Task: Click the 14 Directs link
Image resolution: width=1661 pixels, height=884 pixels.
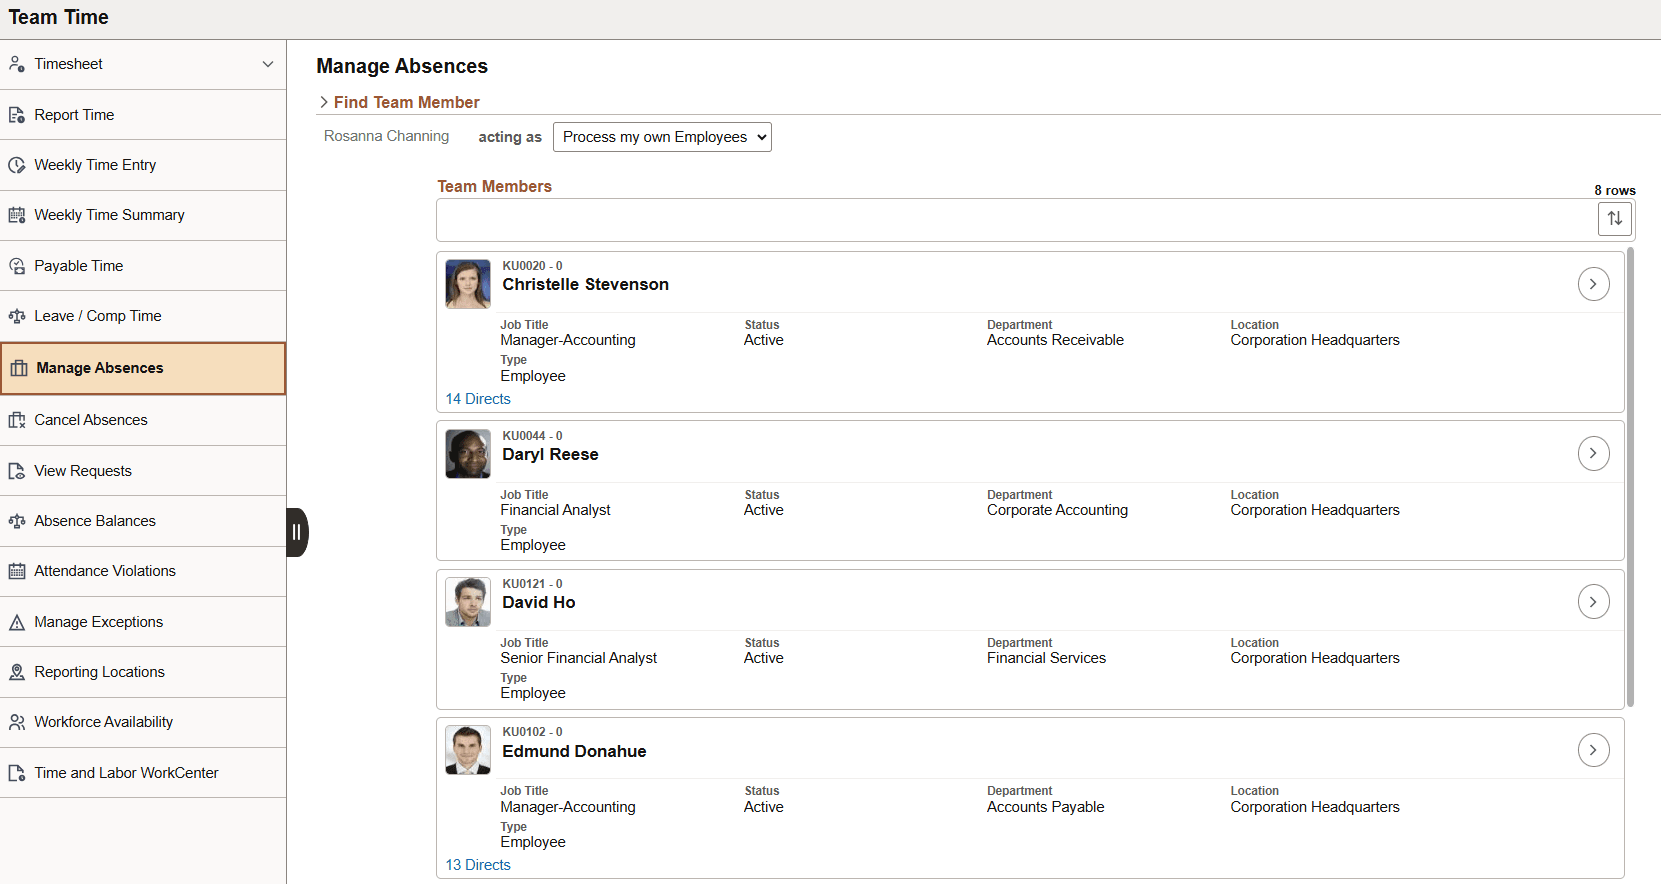Action: coord(478,399)
